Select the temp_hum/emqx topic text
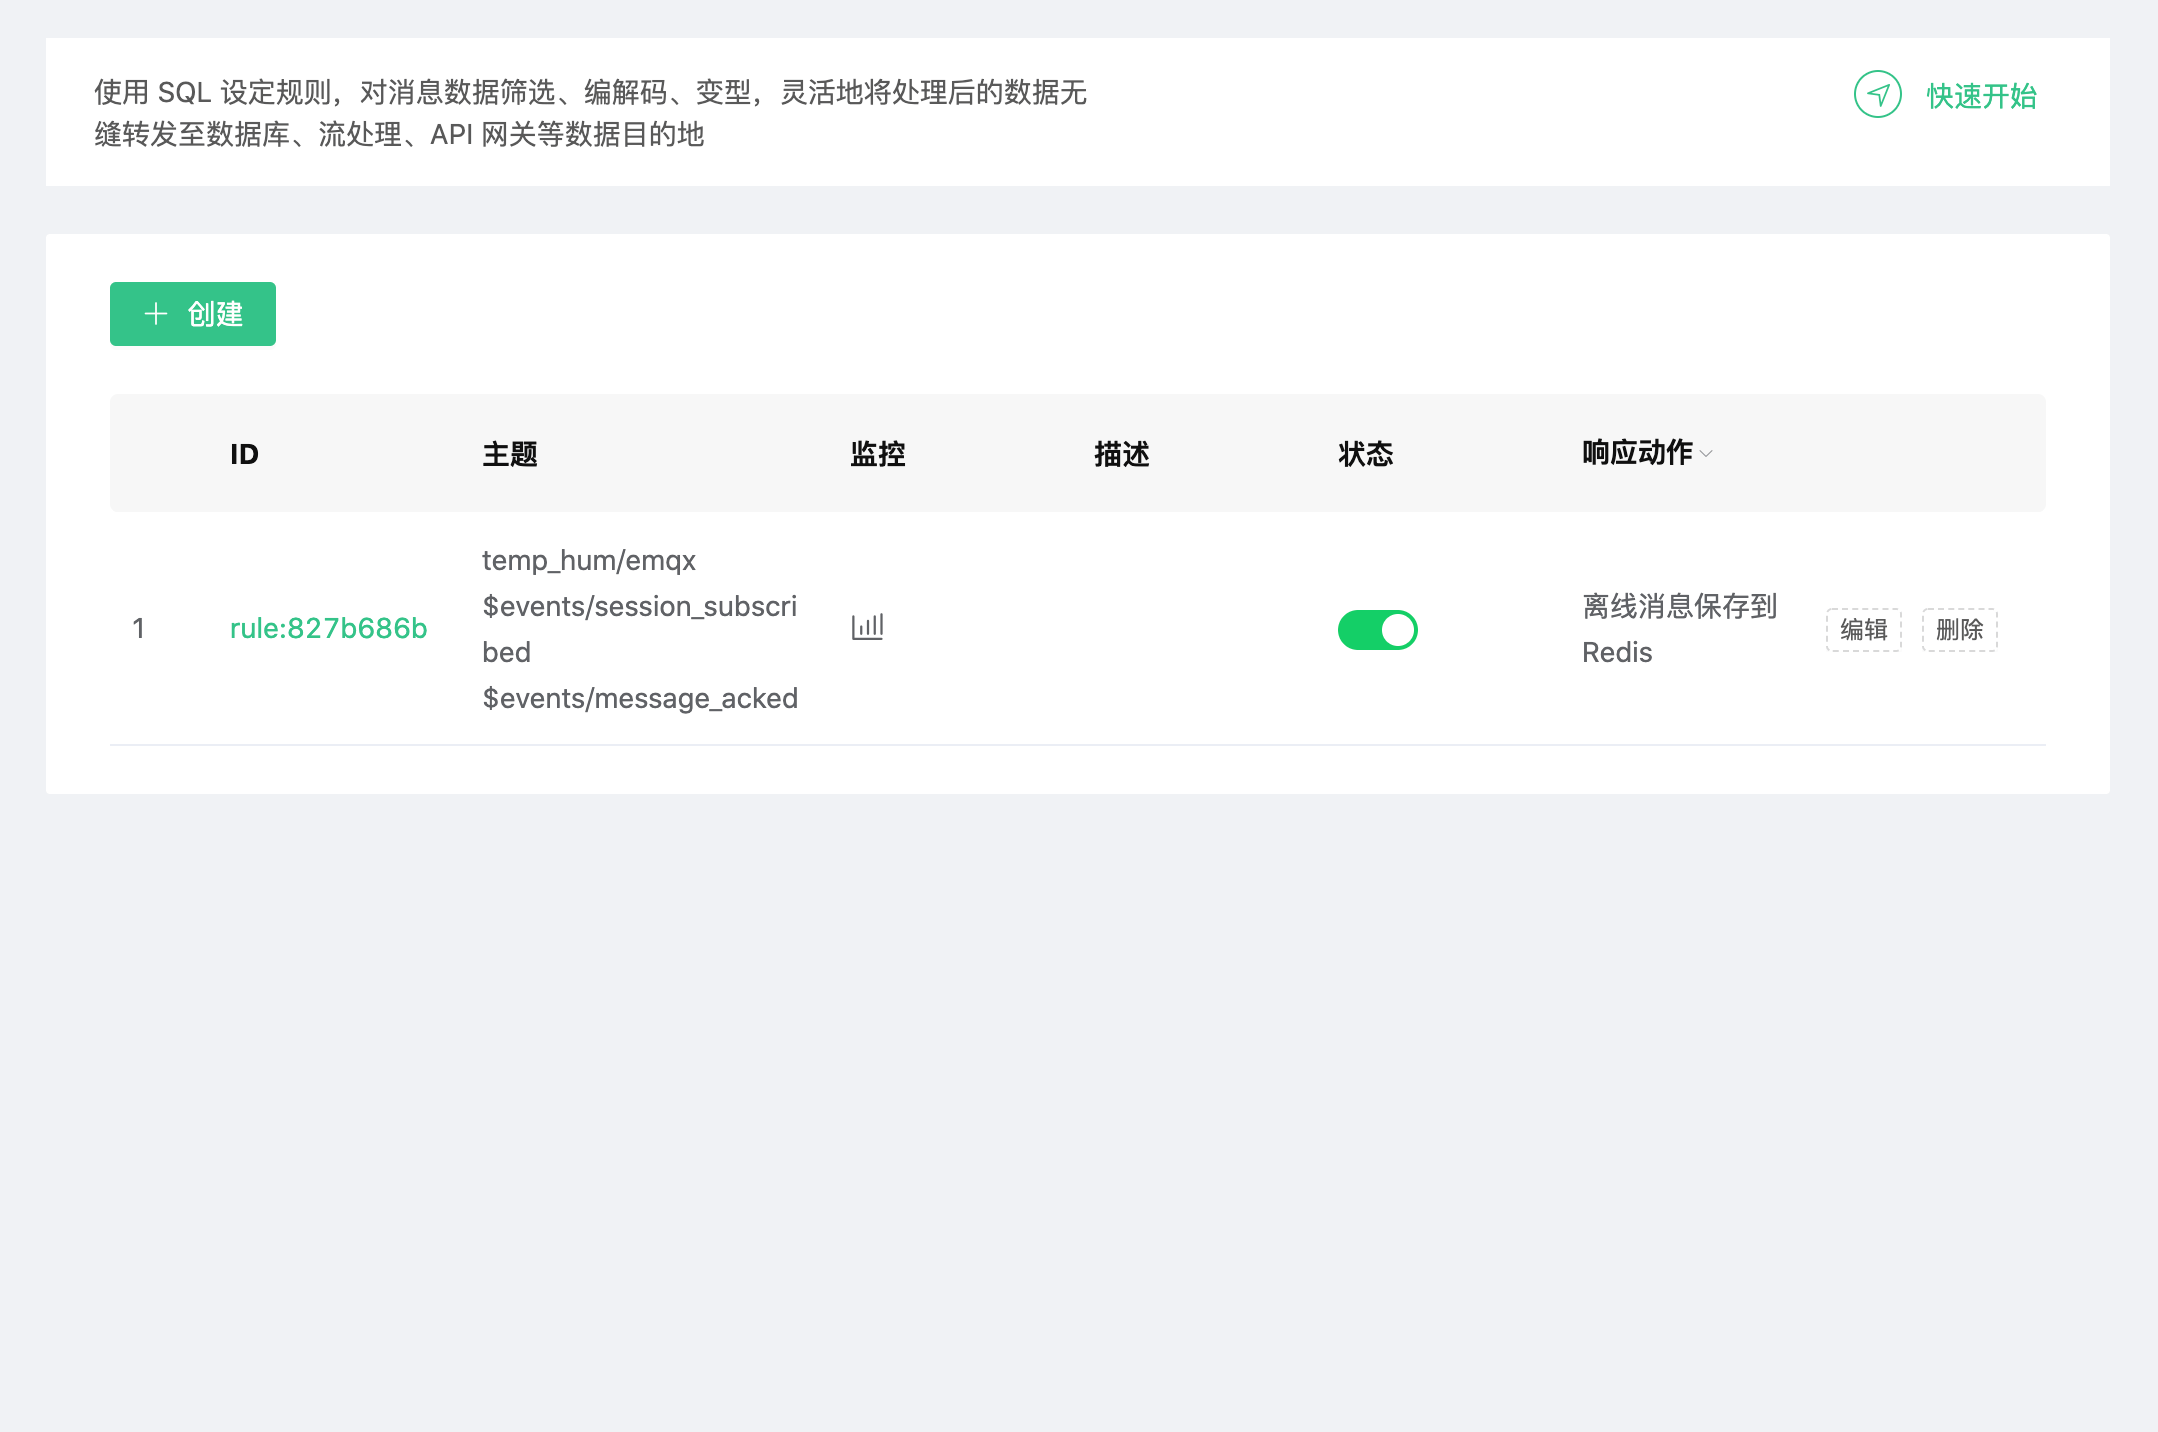Screen dimensions: 2158x1432 click(588, 560)
